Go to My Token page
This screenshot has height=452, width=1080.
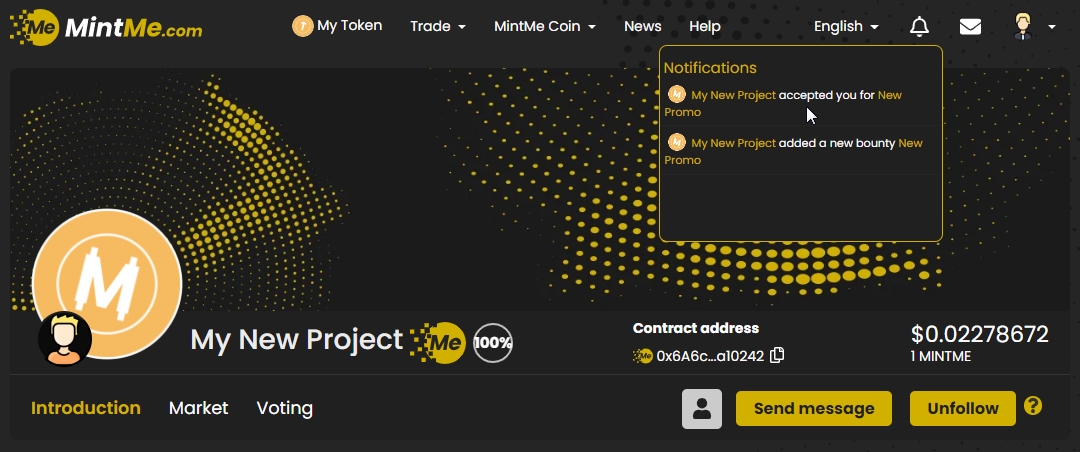[x=337, y=26]
